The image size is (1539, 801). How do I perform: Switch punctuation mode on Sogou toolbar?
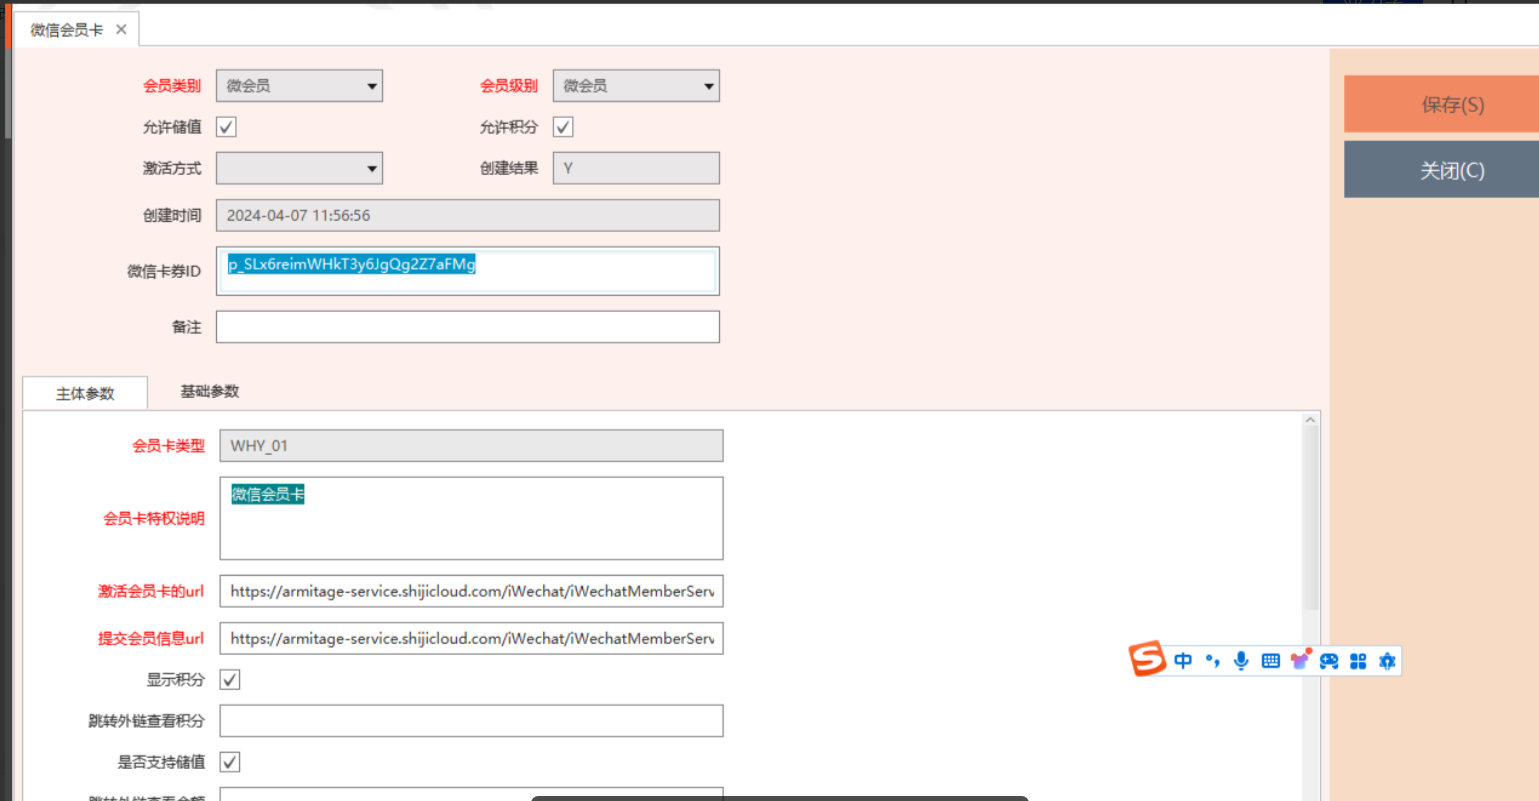1212,661
